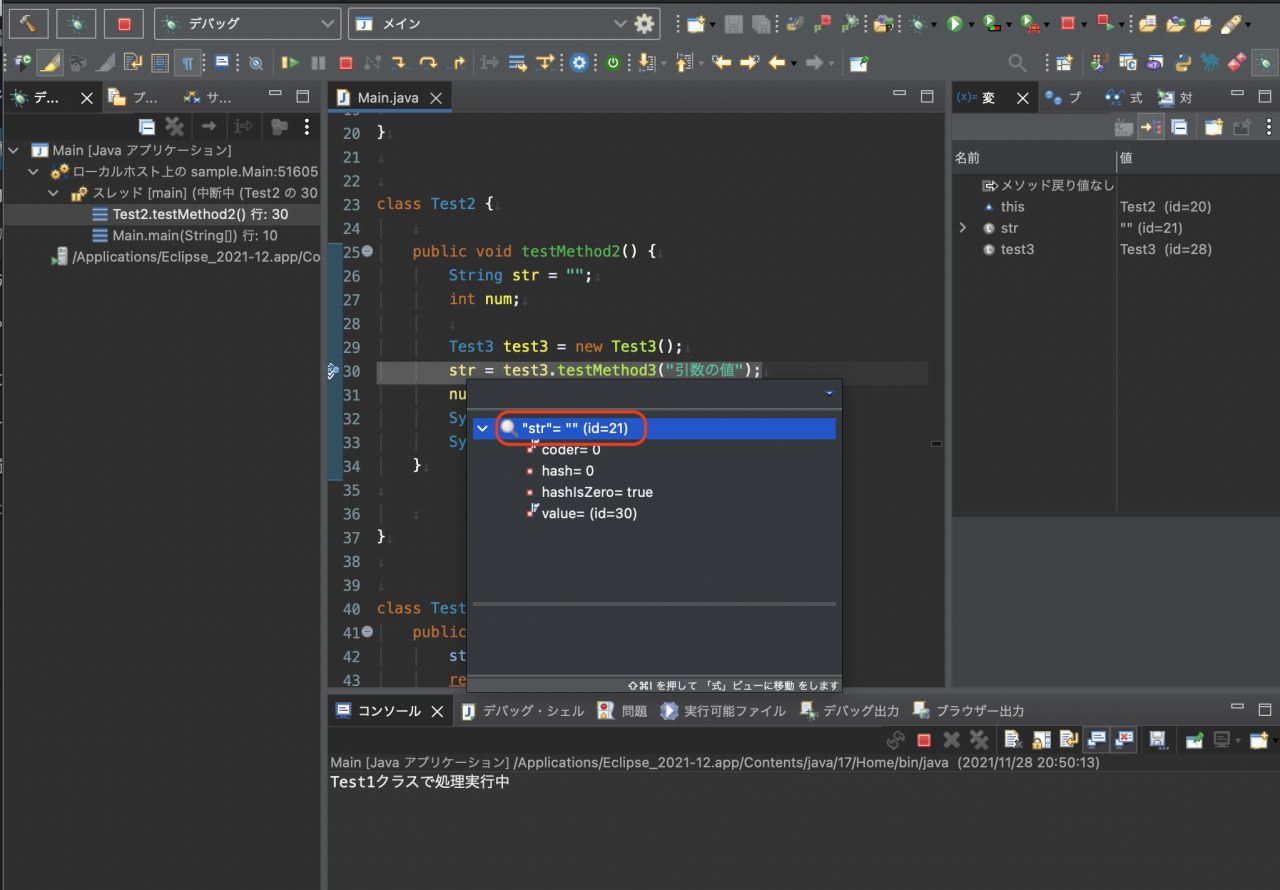The image size is (1280, 890).
Task: Toggle the Skip All Breakpoints button
Action: (x=254, y=62)
